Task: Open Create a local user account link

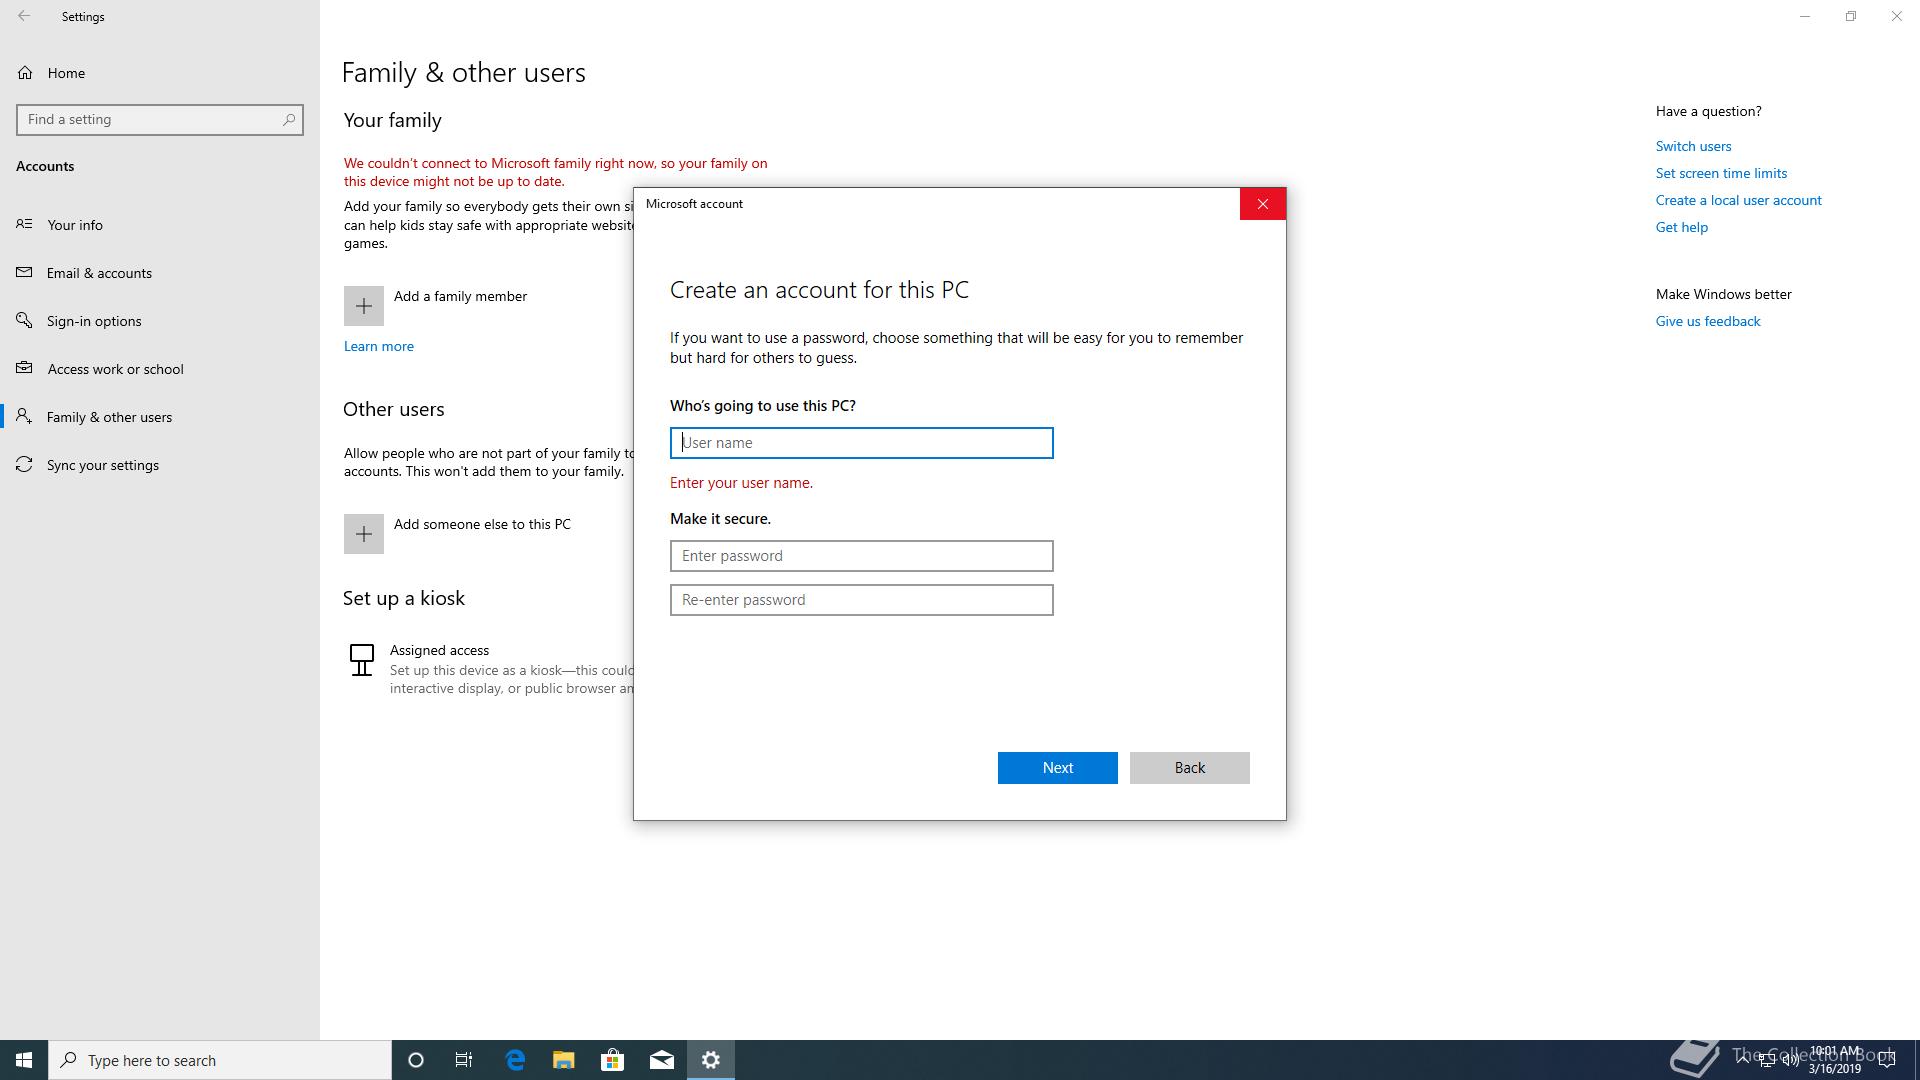Action: [x=1738, y=200]
